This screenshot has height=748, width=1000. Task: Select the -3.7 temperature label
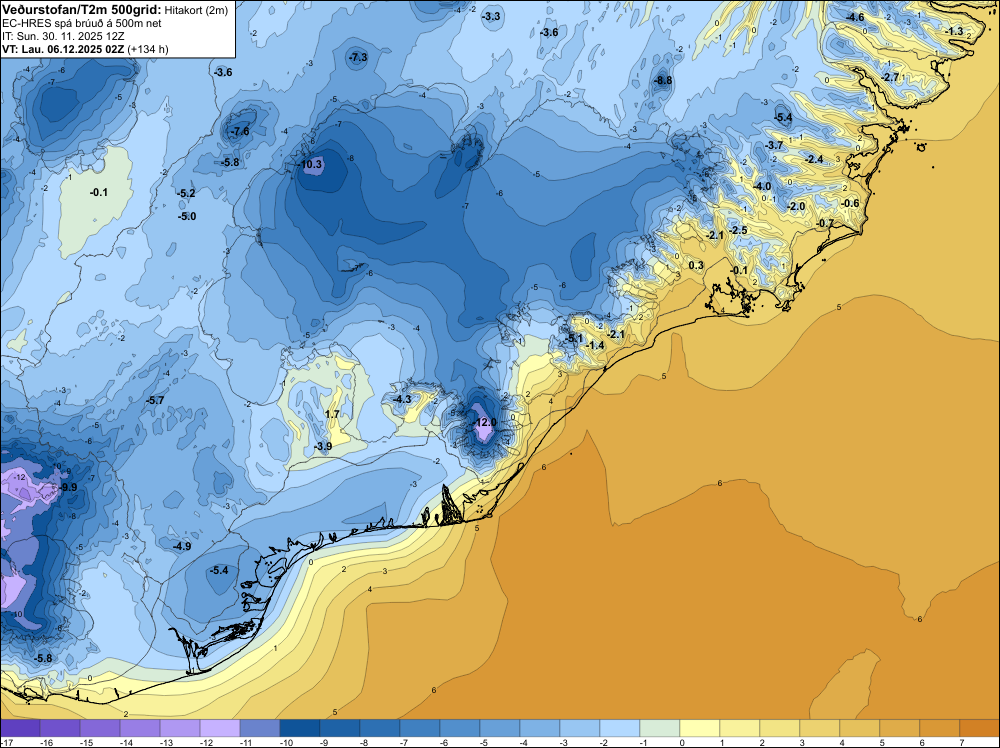click(774, 146)
